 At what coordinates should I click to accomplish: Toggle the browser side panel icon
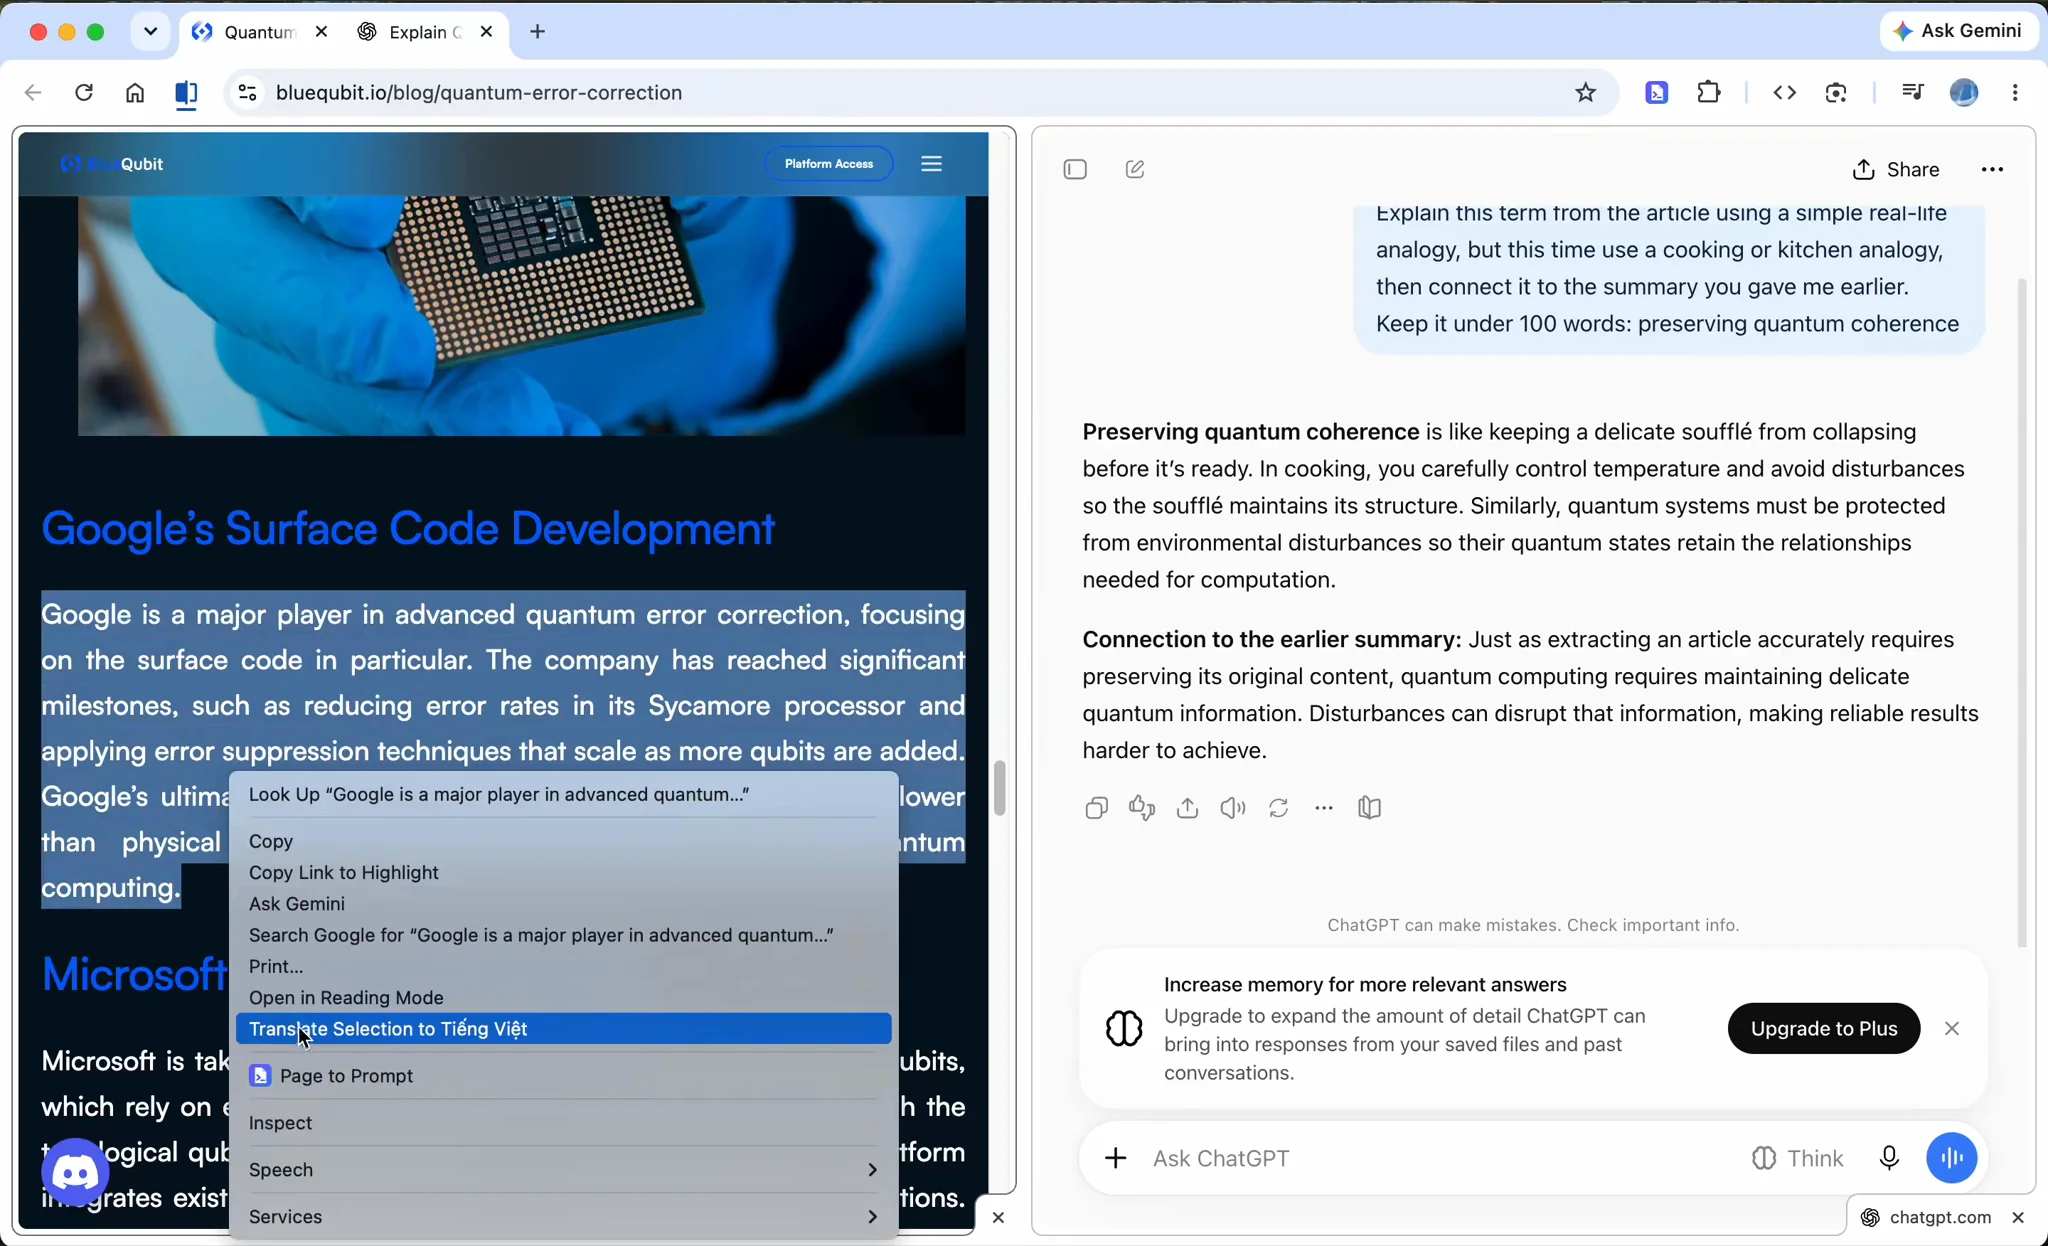point(186,93)
